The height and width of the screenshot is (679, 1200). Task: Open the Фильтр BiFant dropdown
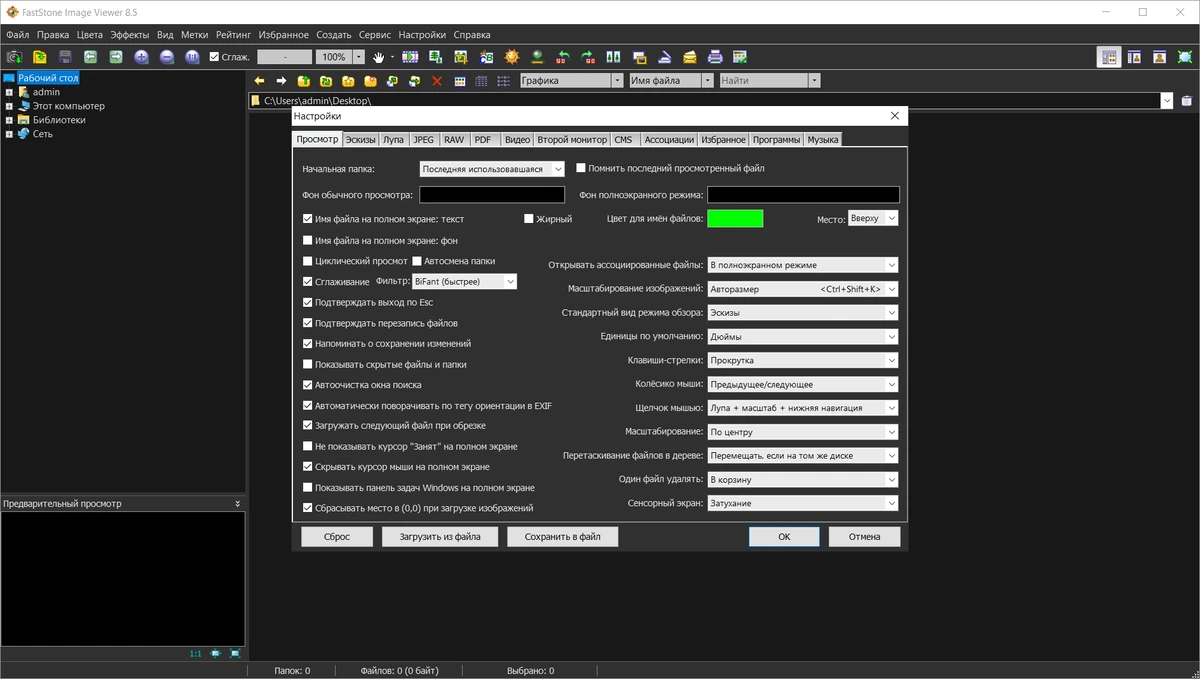(x=464, y=282)
